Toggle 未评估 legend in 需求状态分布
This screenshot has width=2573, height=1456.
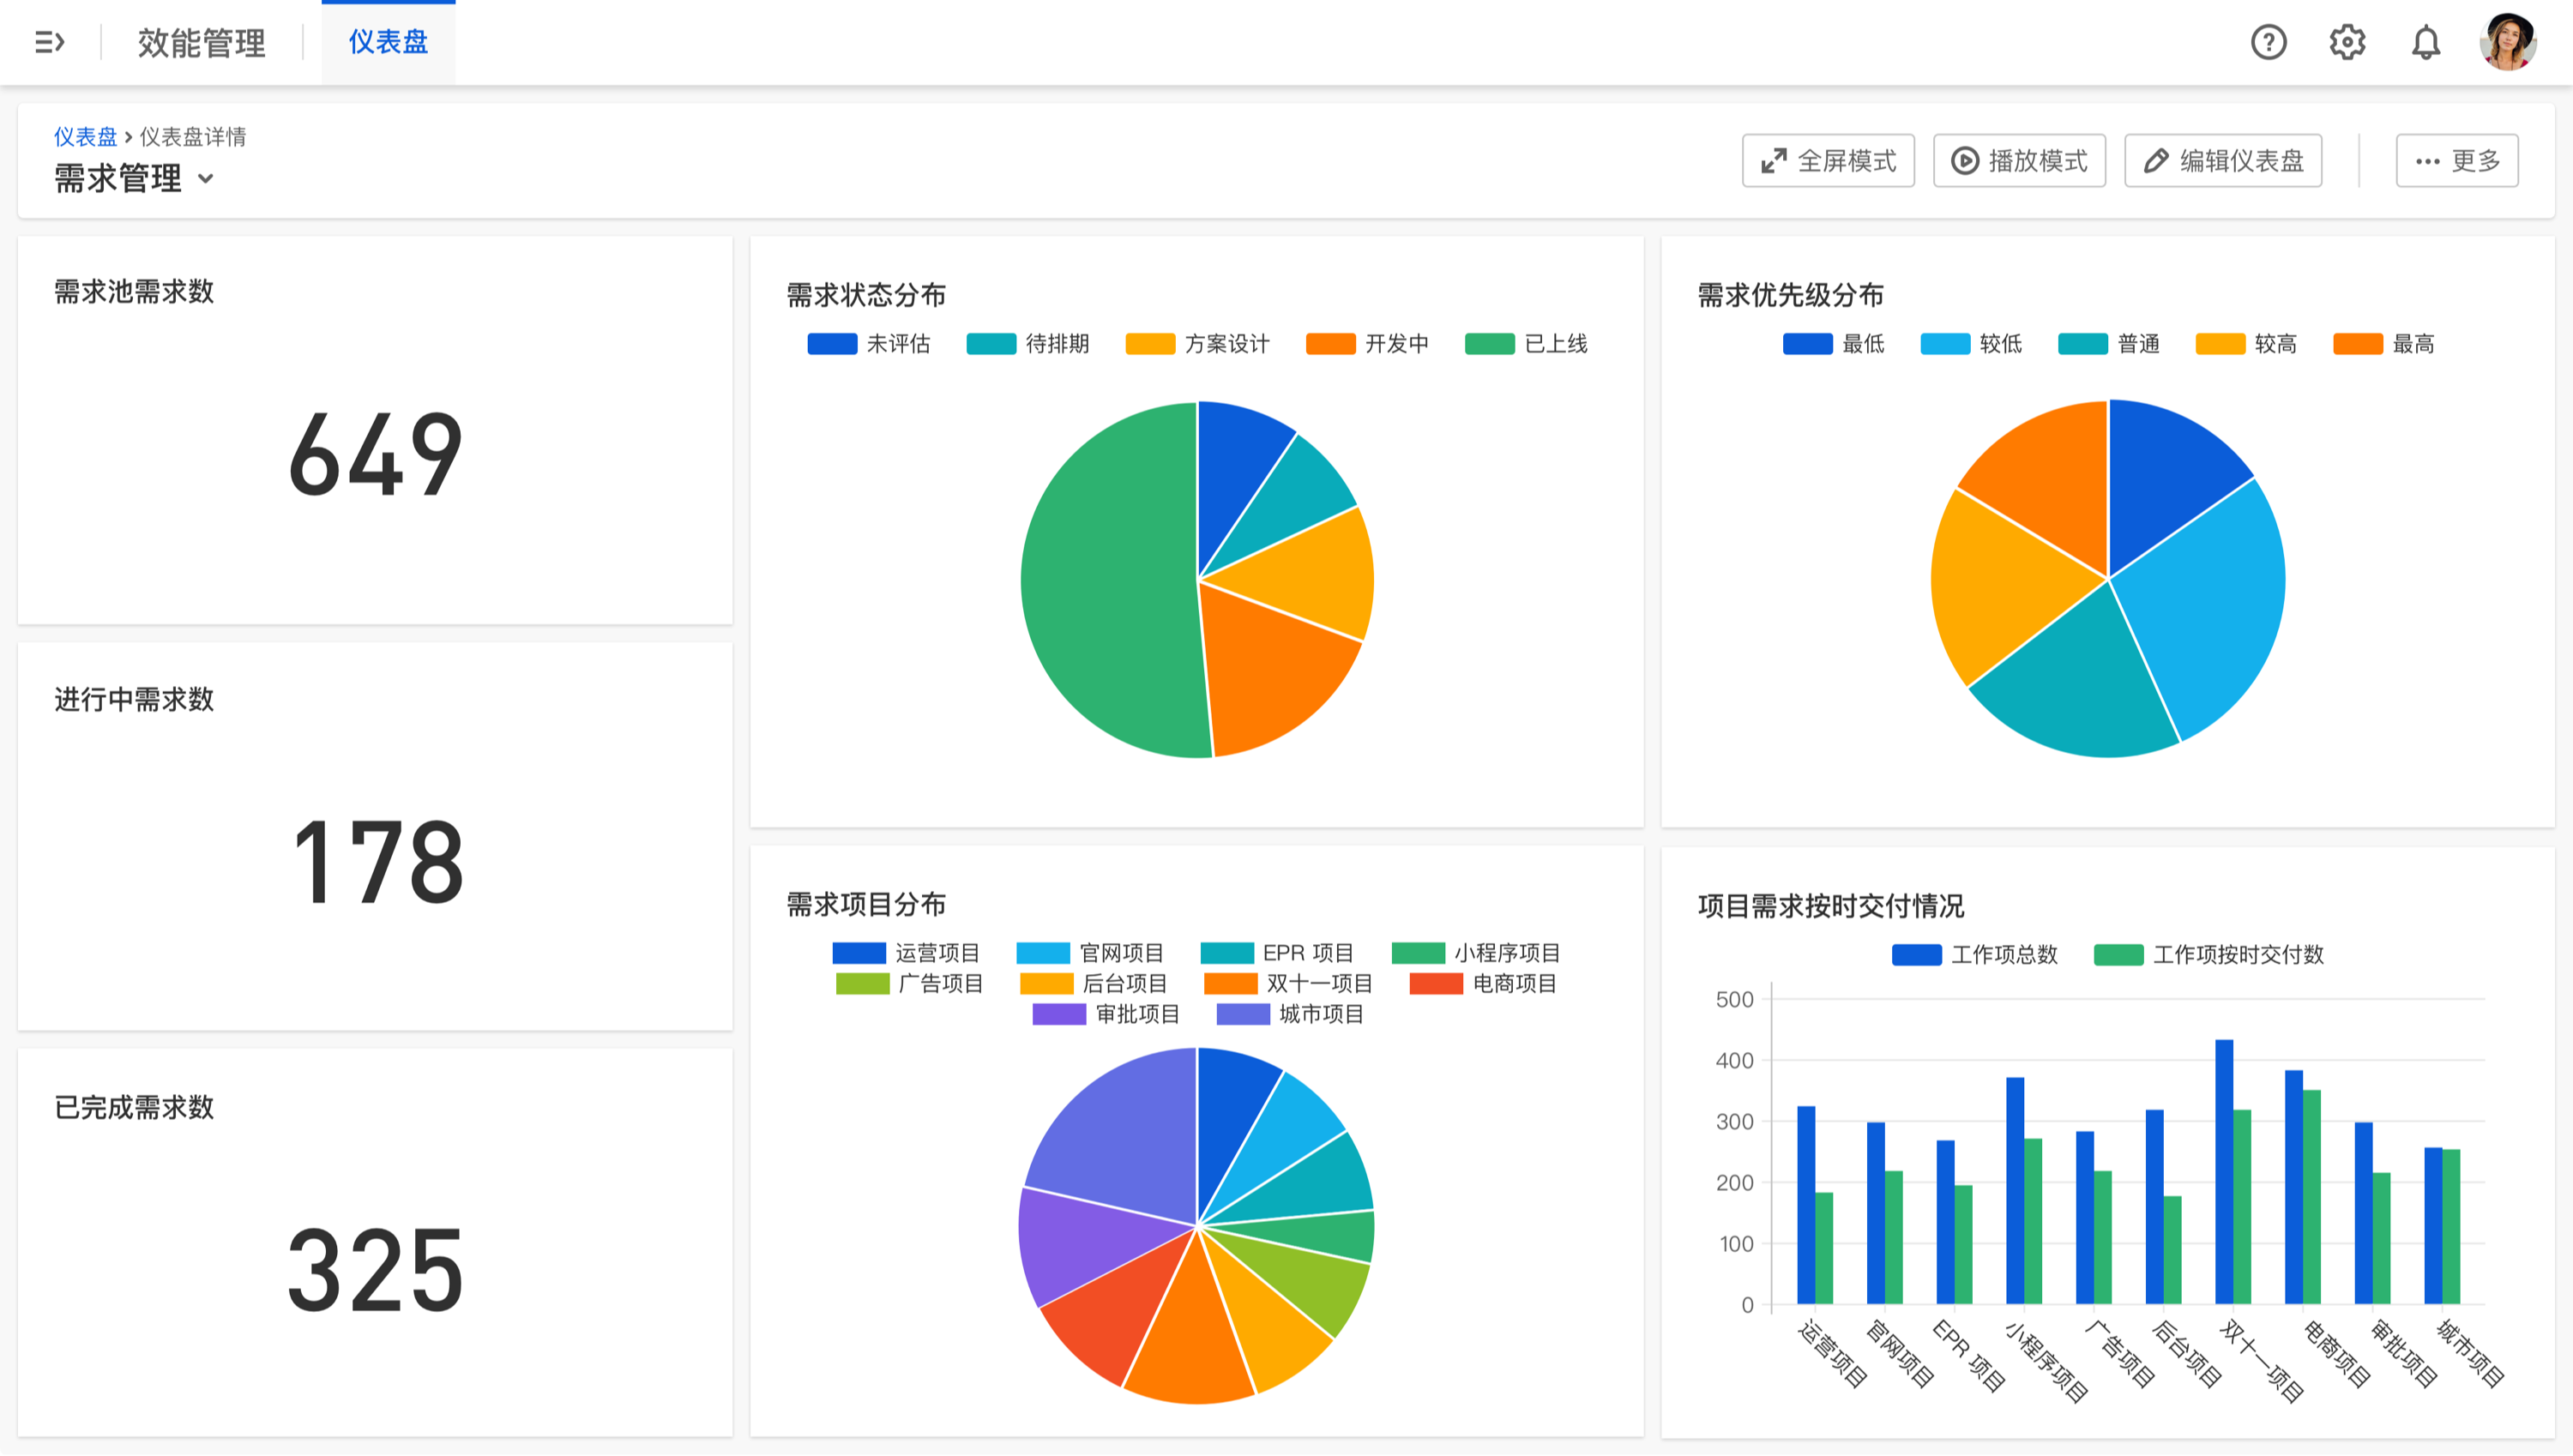[869, 344]
